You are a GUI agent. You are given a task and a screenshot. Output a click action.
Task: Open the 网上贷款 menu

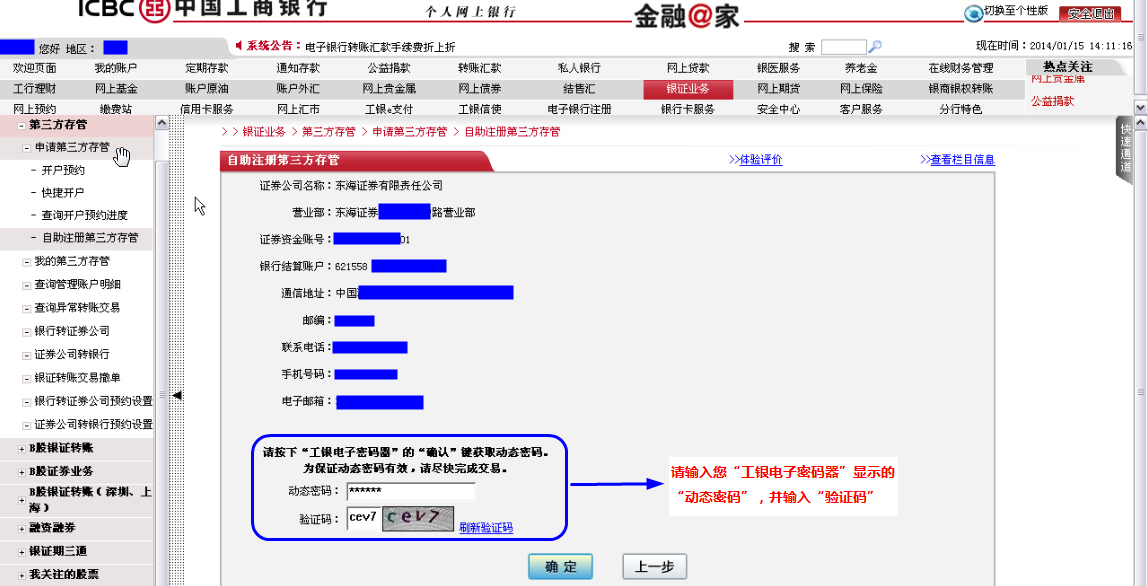688,69
